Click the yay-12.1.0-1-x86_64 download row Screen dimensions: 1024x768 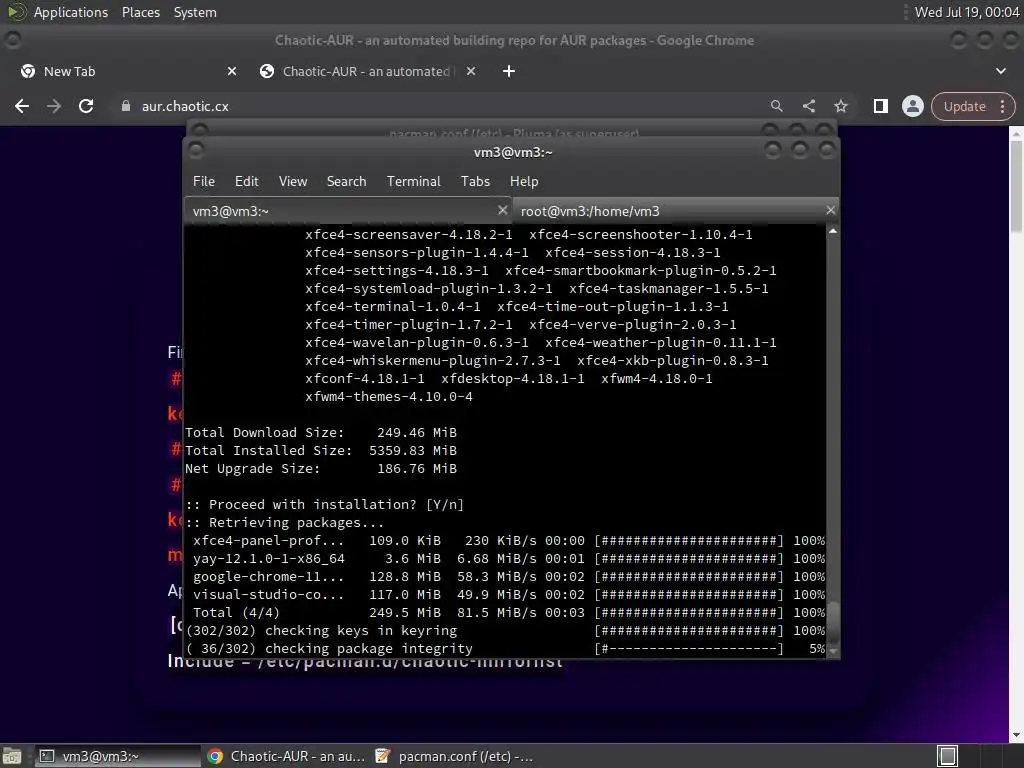[x=508, y=558]
